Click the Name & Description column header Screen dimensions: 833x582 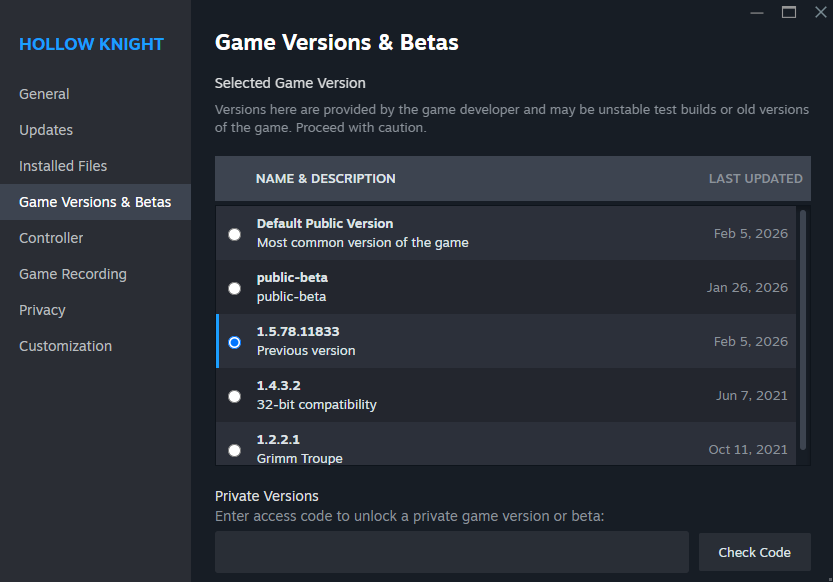click(325, 179)
